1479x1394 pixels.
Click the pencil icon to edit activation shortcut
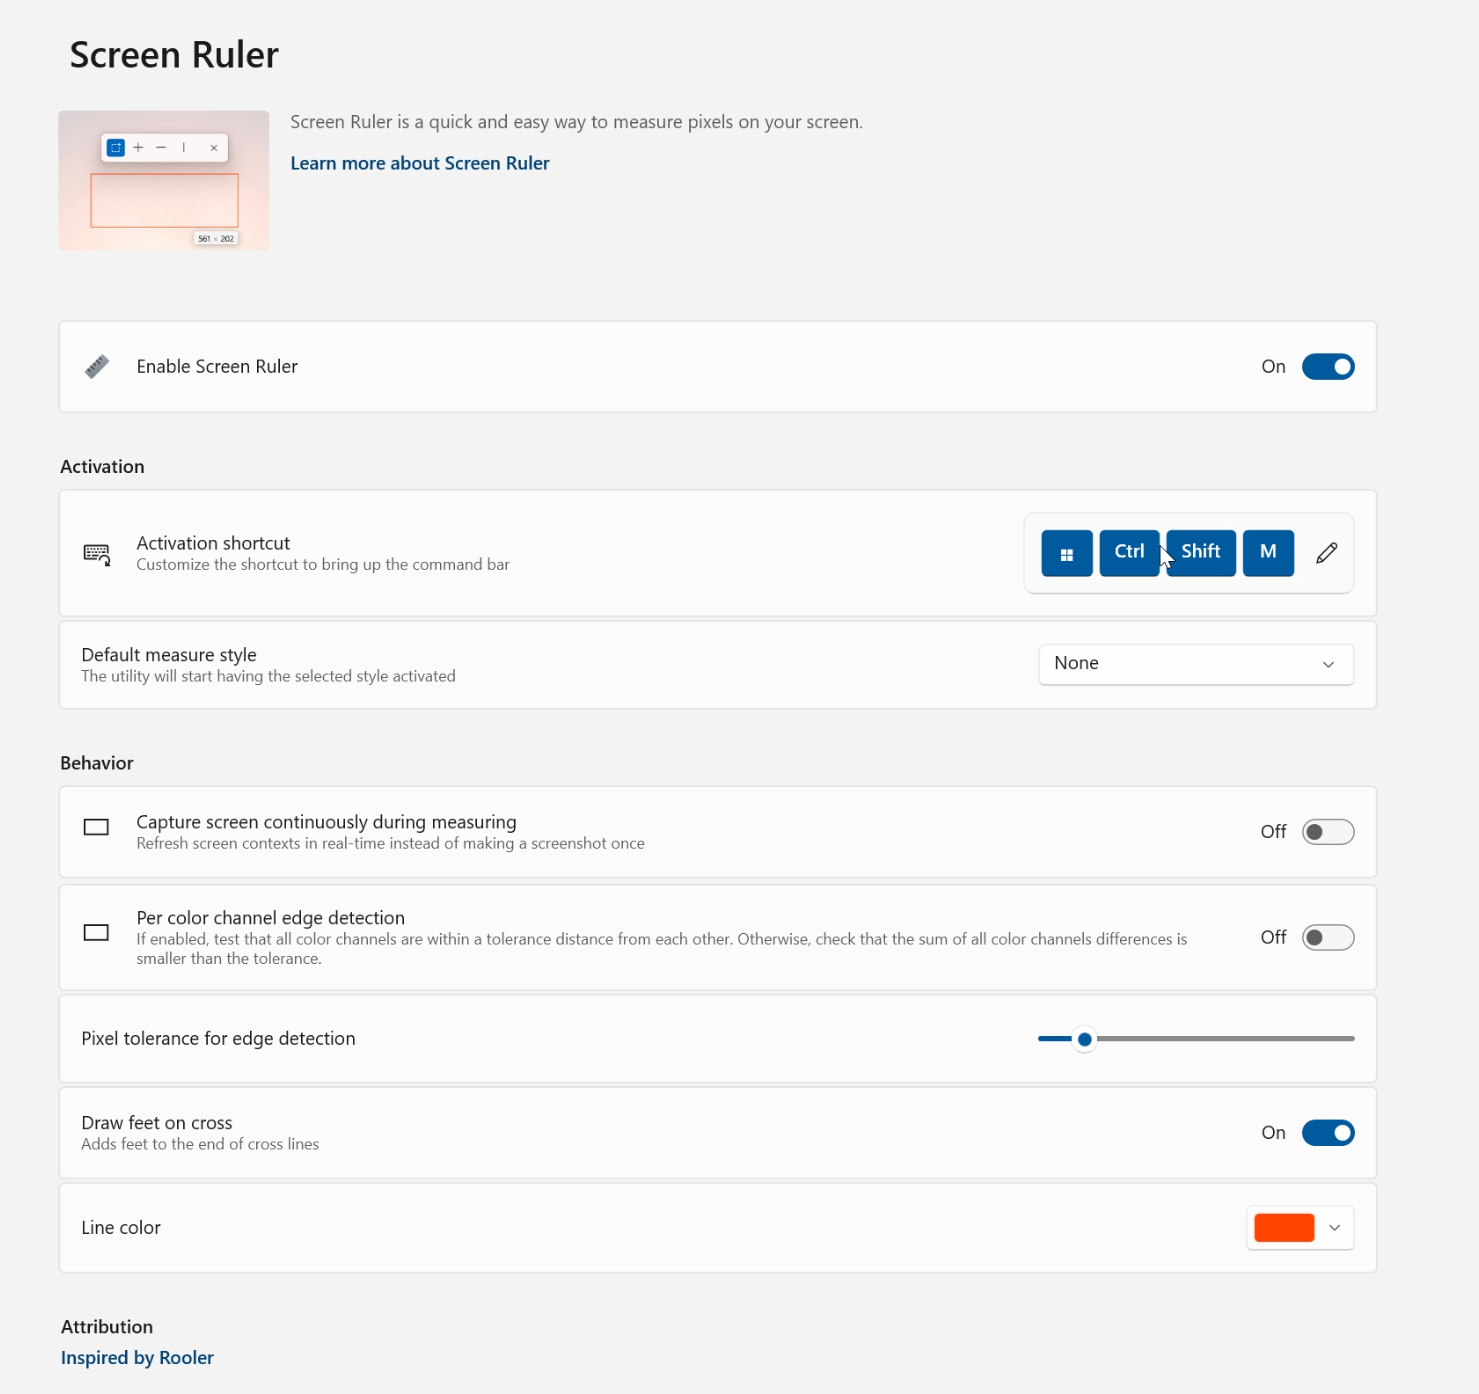tap(1326, 553)
